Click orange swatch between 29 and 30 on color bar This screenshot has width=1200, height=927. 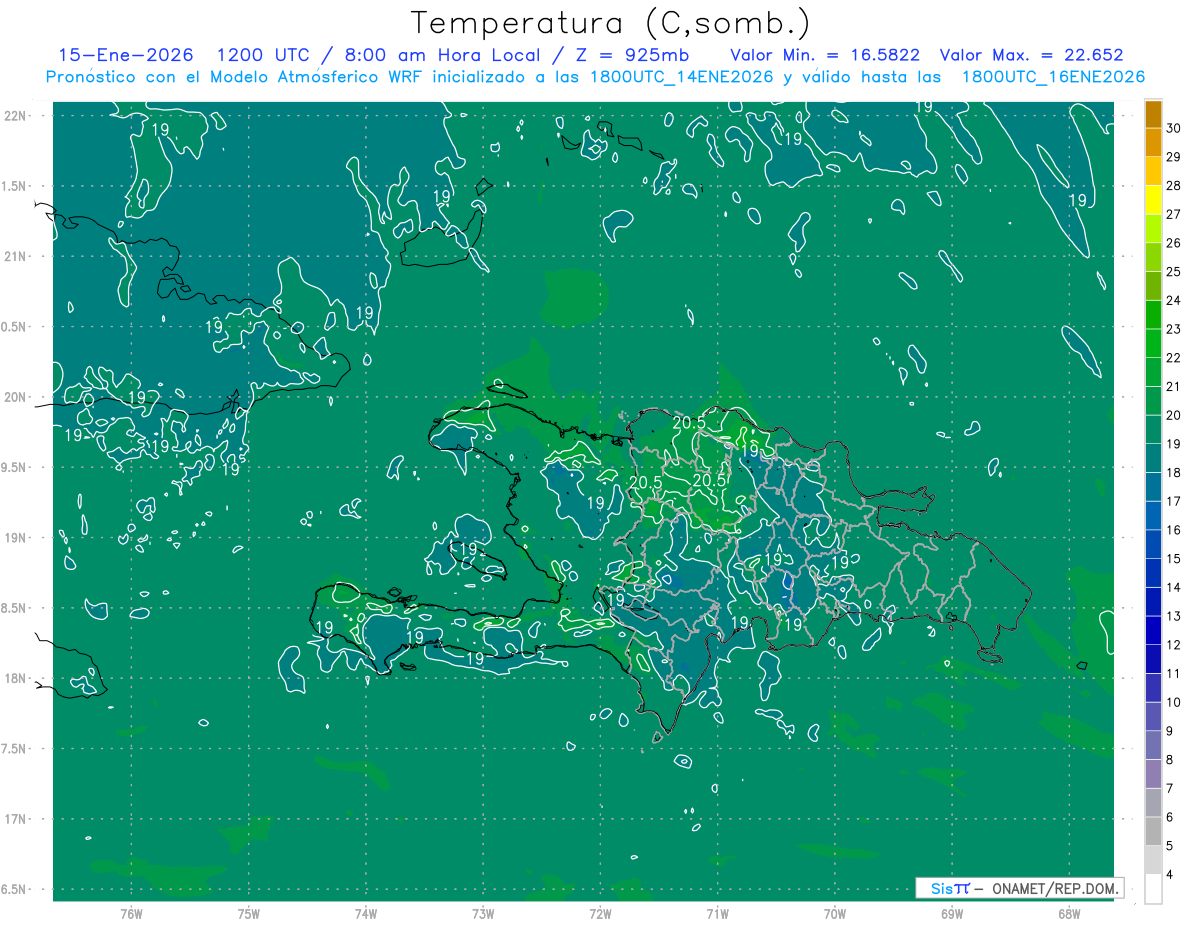click(1153, 143)
